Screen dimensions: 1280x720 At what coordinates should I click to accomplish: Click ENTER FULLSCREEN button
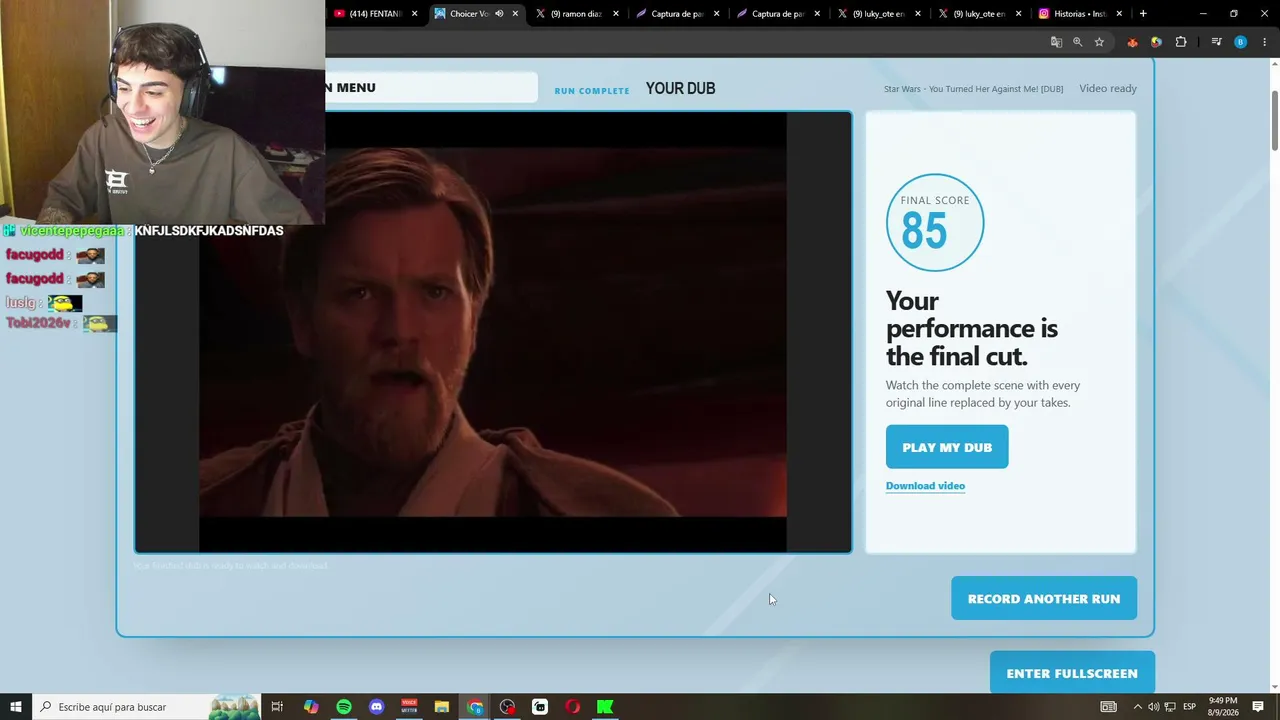1072,673
